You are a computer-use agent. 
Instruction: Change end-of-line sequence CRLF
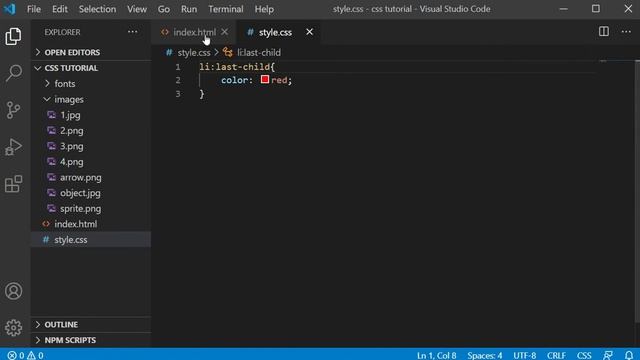click(556, 355)
